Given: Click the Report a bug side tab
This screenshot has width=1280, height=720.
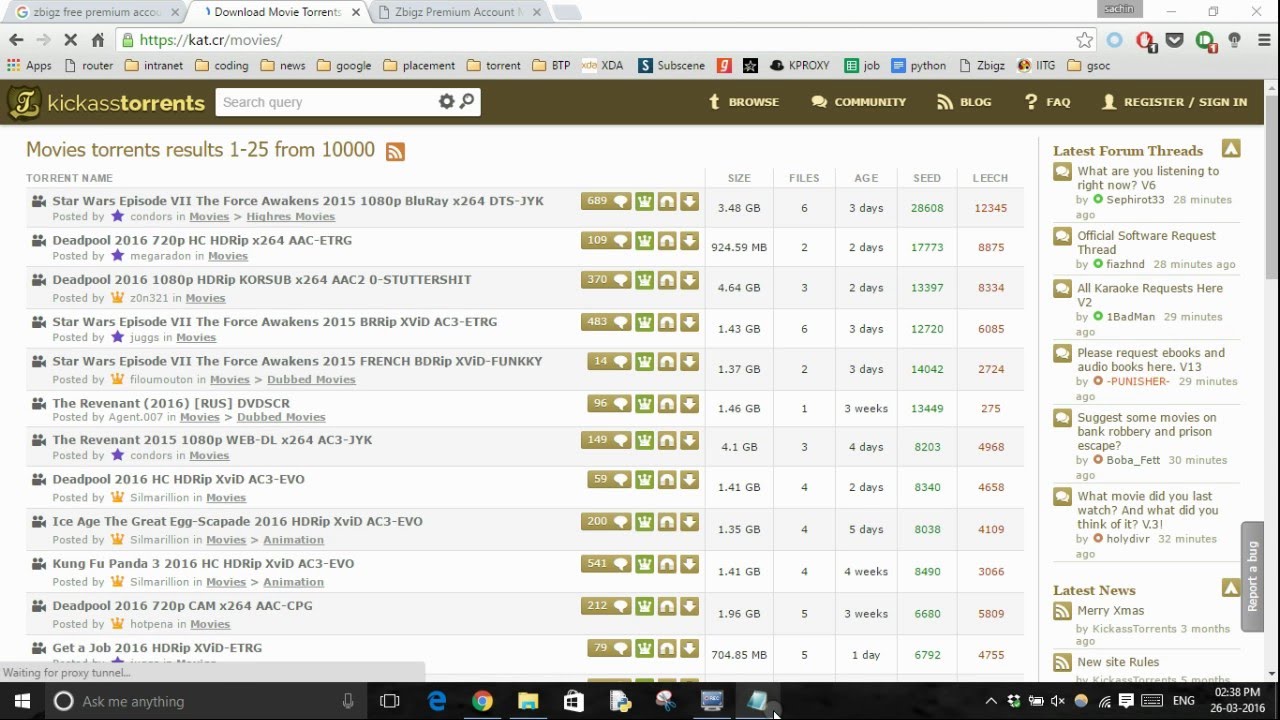Looking at the screenshot, I should point(1252,577).
